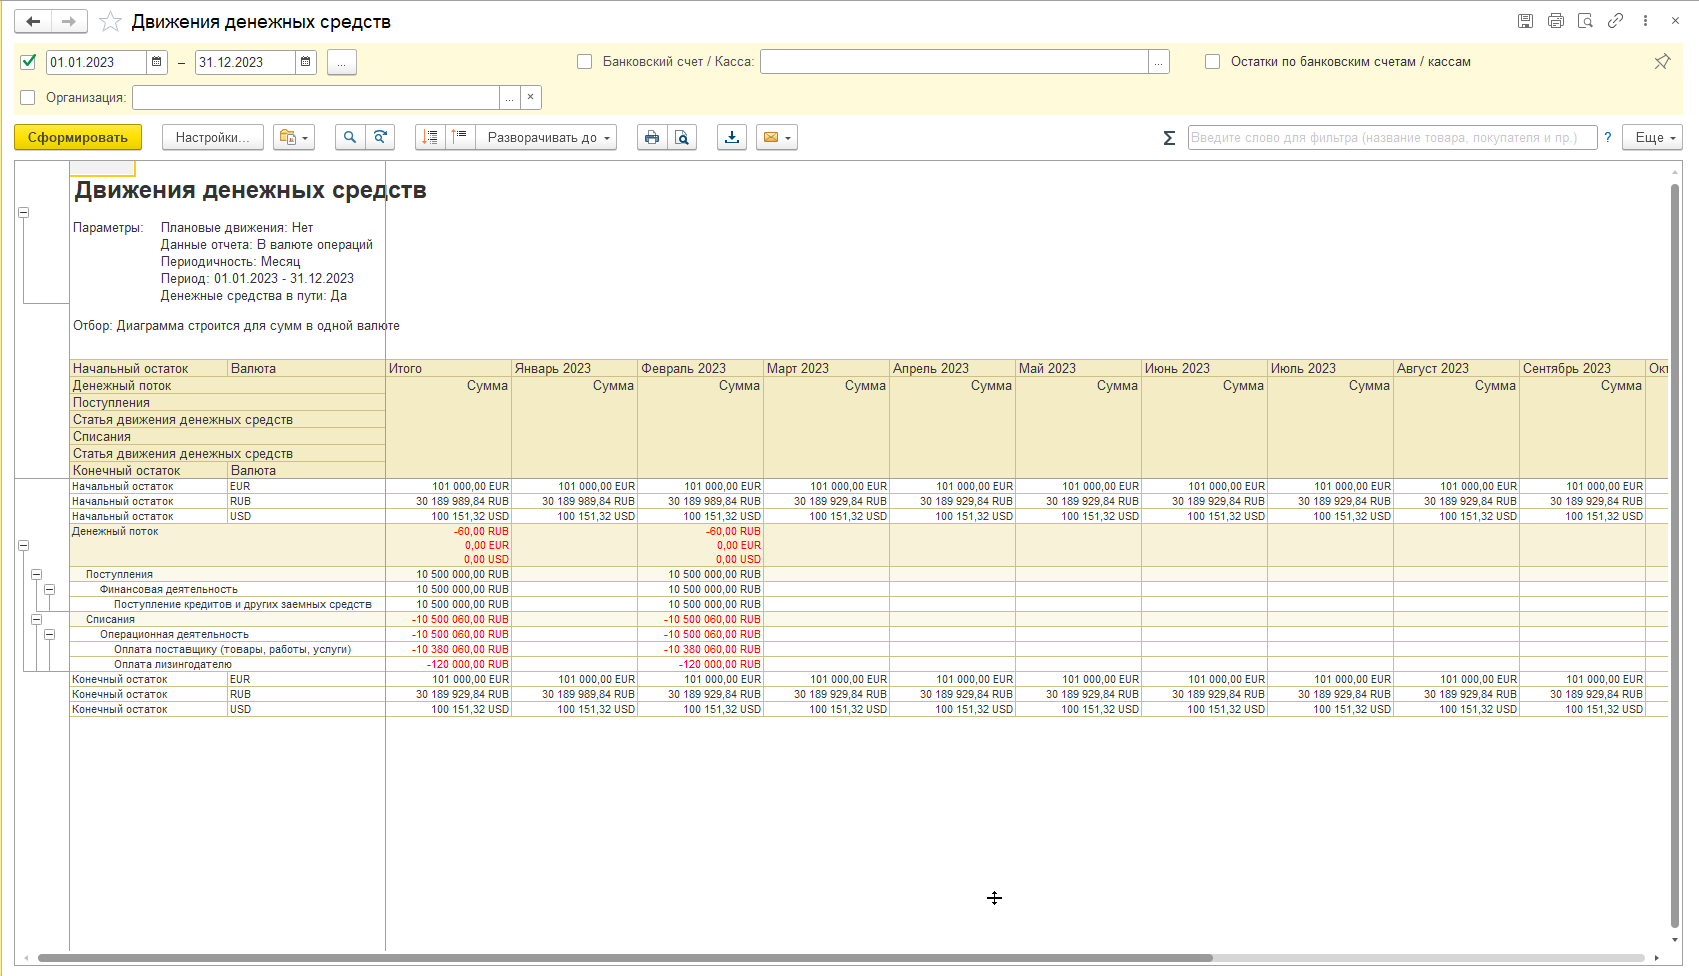1699x976 pixels.
Task: Open help for filter (question mark)
Action: coord(1608,138)
